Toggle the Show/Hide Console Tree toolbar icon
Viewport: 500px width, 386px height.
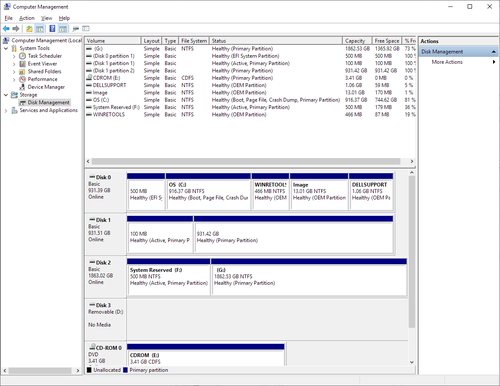40,29
